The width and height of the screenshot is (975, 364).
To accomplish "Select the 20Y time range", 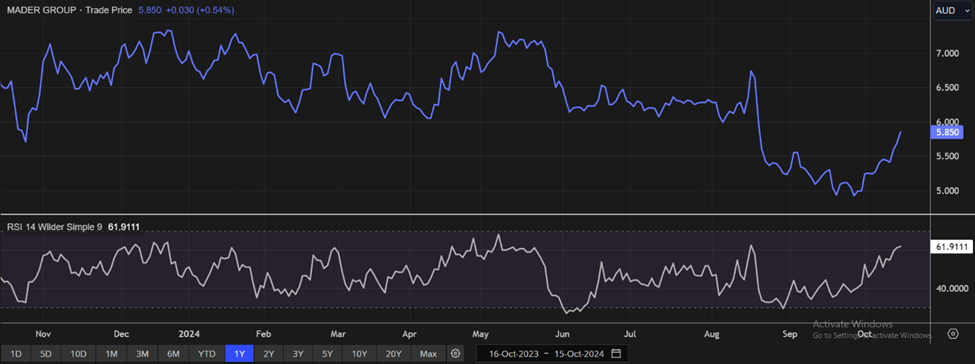I will (x=394, y=353).
